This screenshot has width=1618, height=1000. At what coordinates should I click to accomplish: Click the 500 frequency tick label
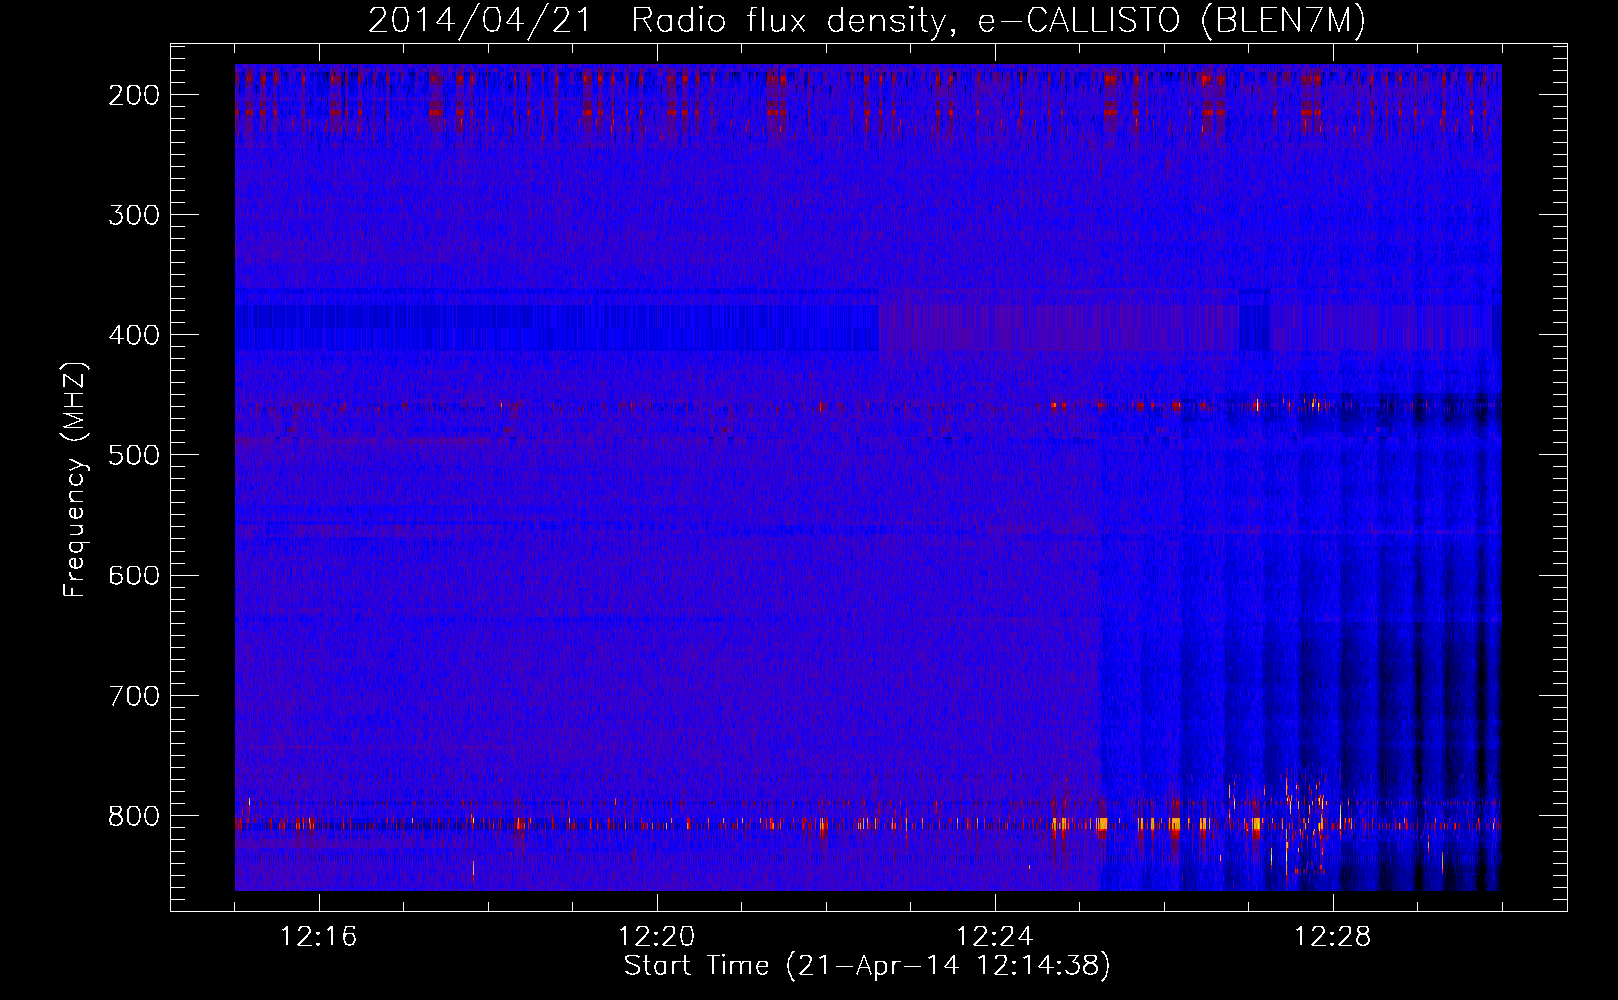coord(133,455)
